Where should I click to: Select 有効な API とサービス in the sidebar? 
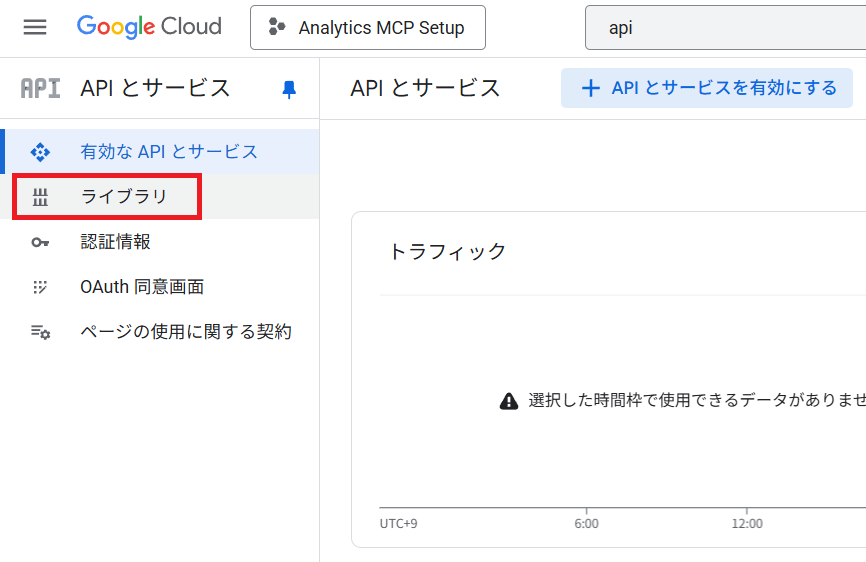pyautogui.click(x=169, y=152)
